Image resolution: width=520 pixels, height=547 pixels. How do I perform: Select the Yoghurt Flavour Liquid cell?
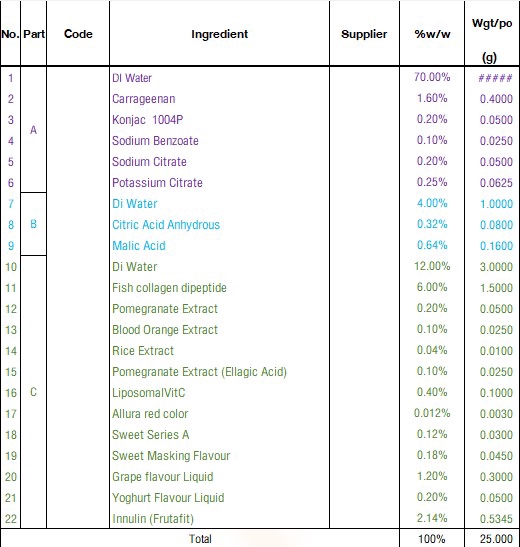(219, 498)
